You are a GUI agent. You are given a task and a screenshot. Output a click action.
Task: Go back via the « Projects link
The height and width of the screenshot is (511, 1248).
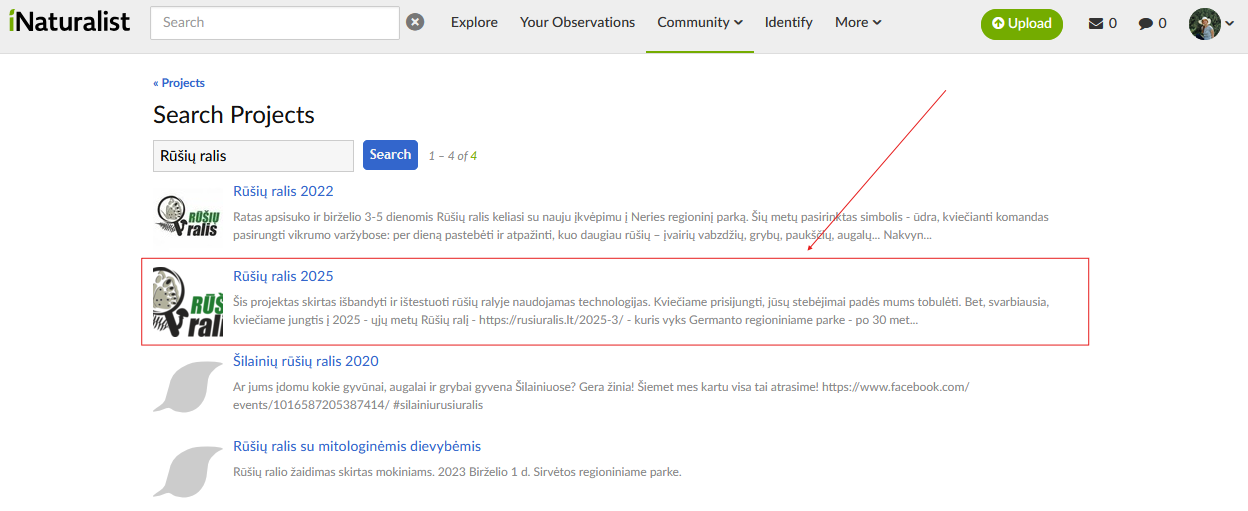[179, 83]
